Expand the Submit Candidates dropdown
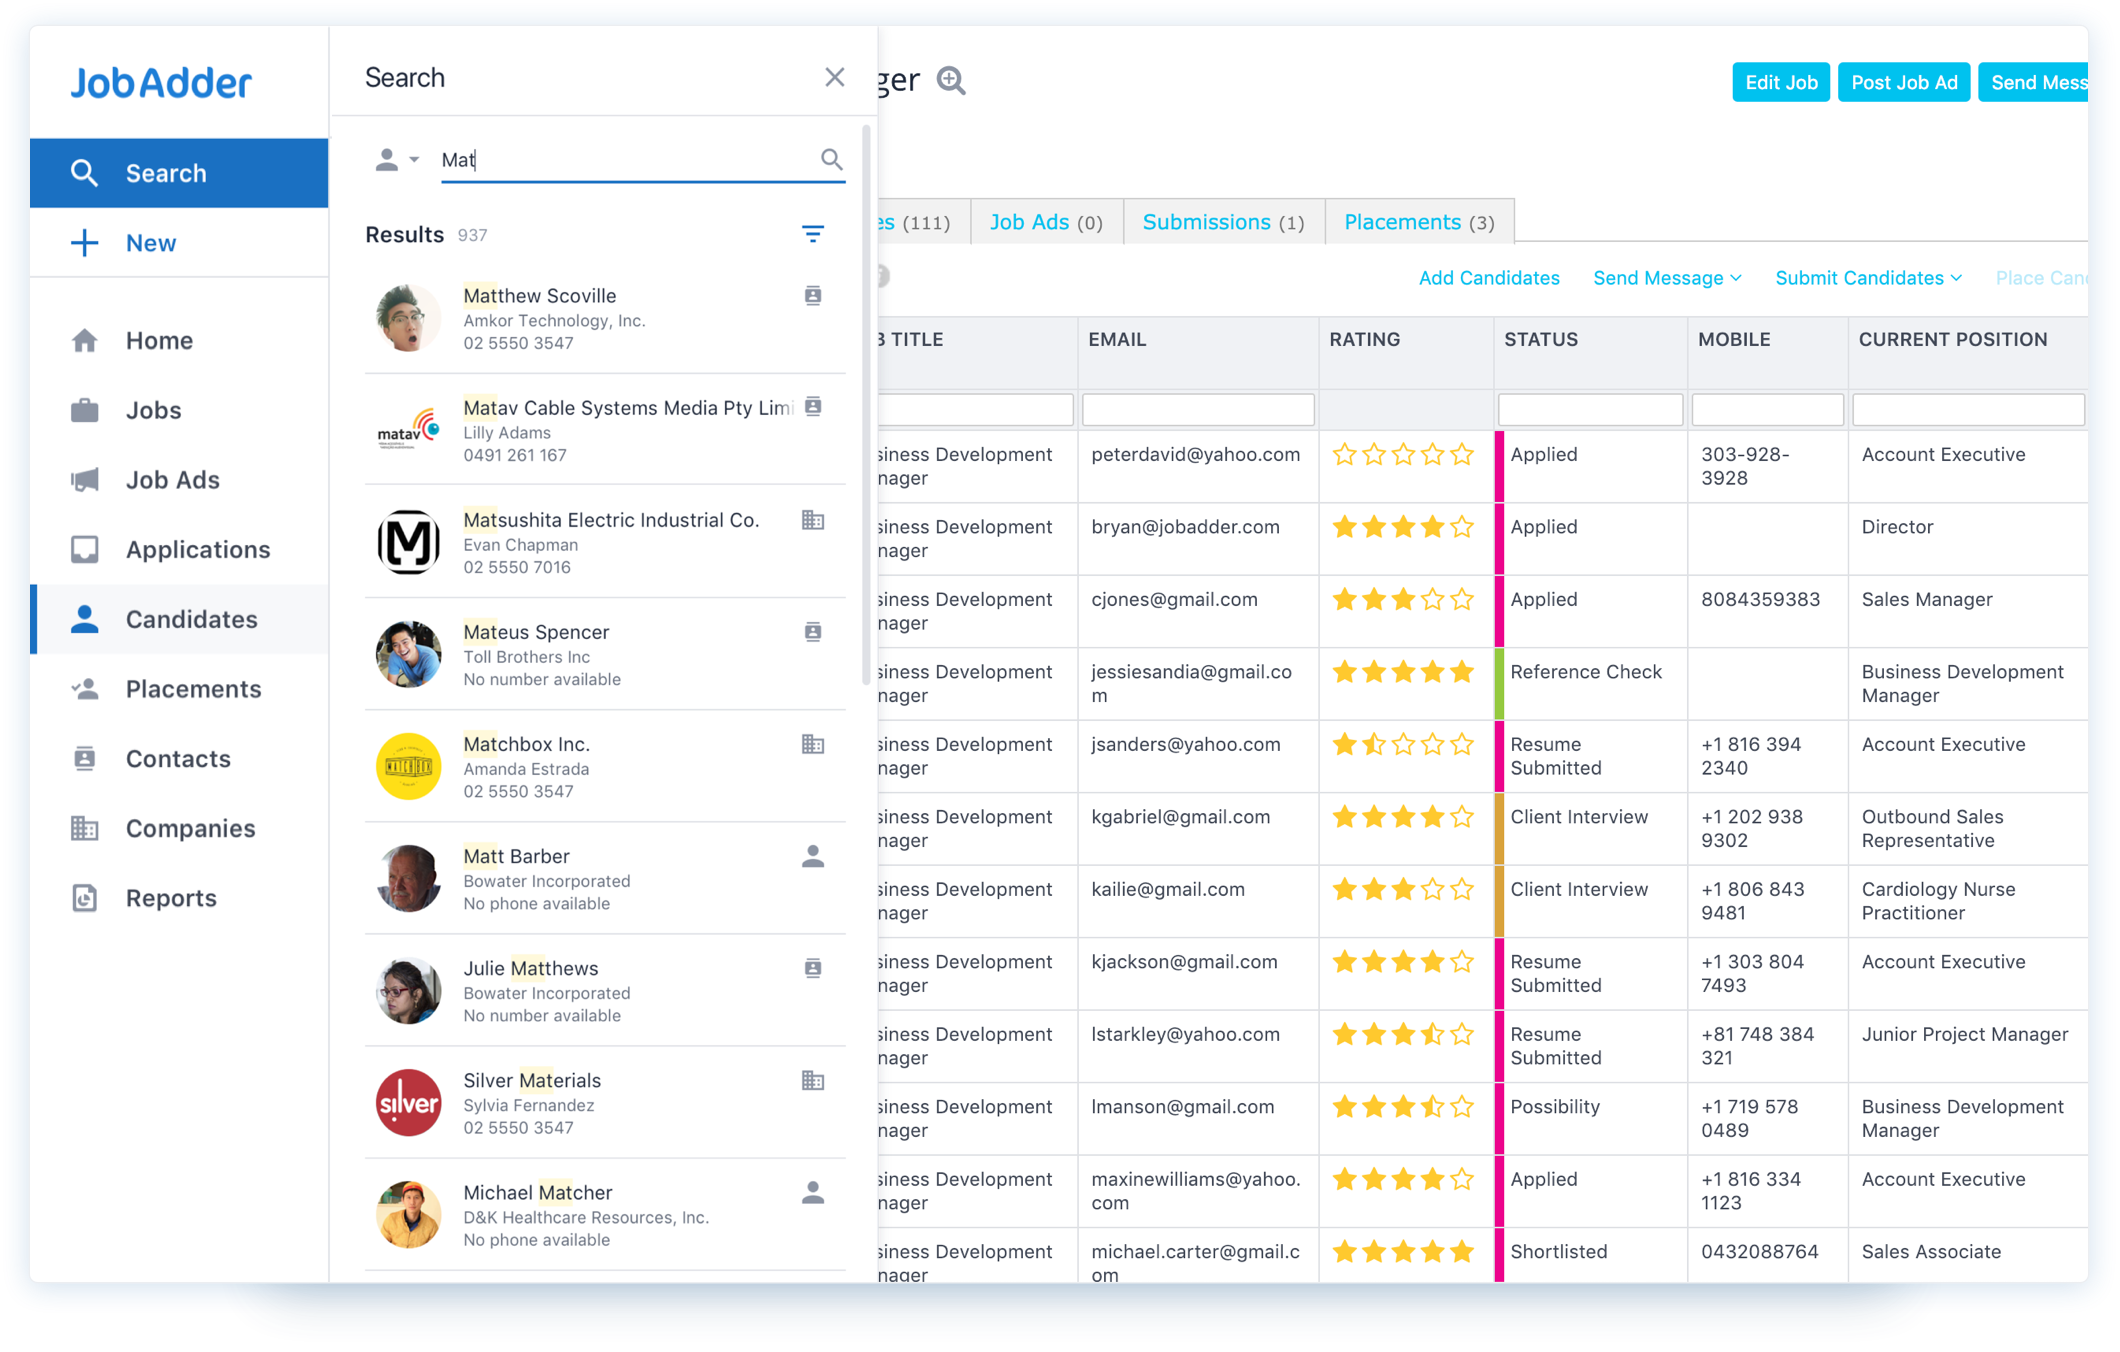This screenshot has height=1352, width=2120. (1866, 278)
